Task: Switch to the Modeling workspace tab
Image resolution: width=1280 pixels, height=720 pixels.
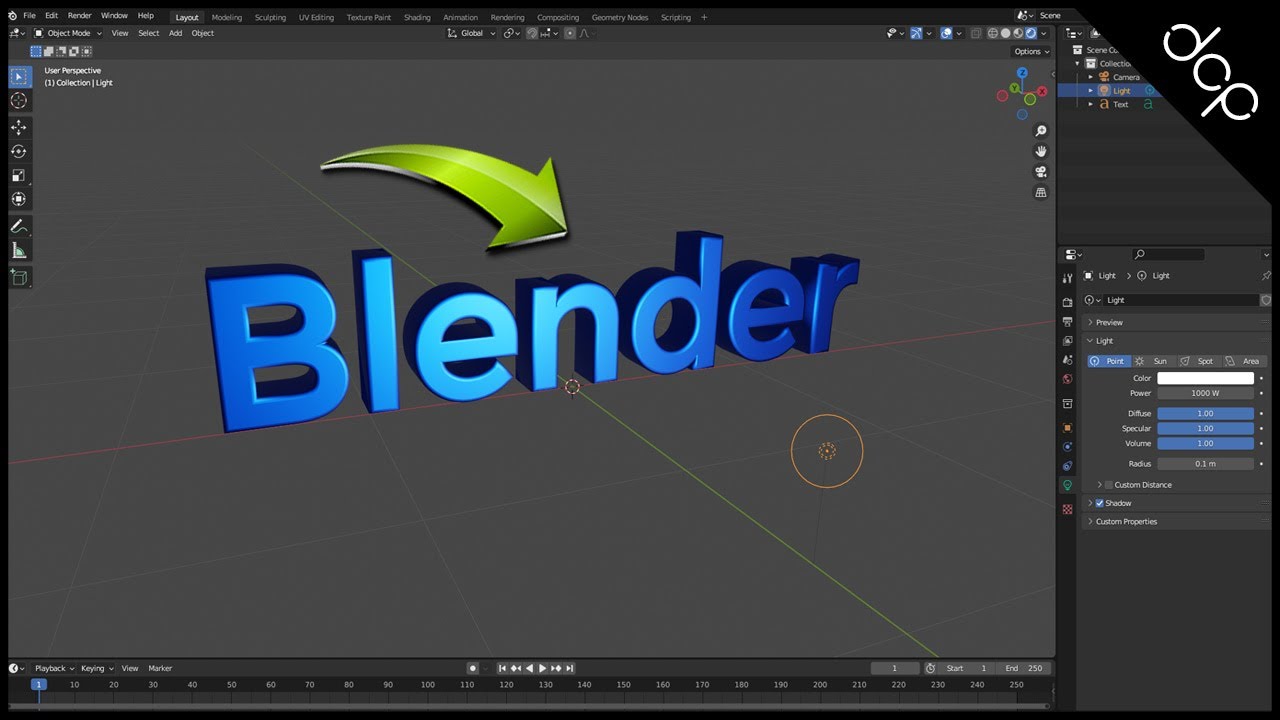Action: point(227,17)
